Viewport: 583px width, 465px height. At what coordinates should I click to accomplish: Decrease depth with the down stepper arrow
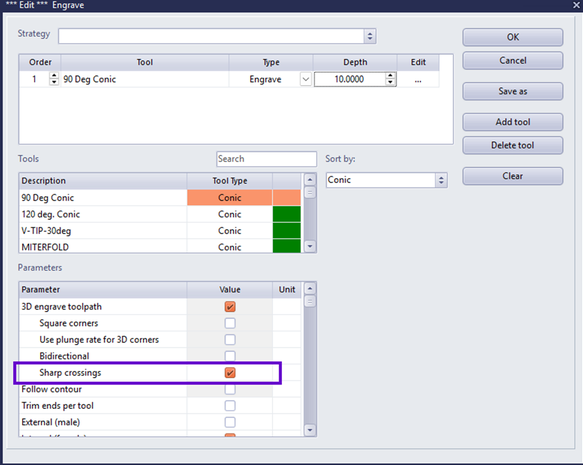(x=390, y=83)
